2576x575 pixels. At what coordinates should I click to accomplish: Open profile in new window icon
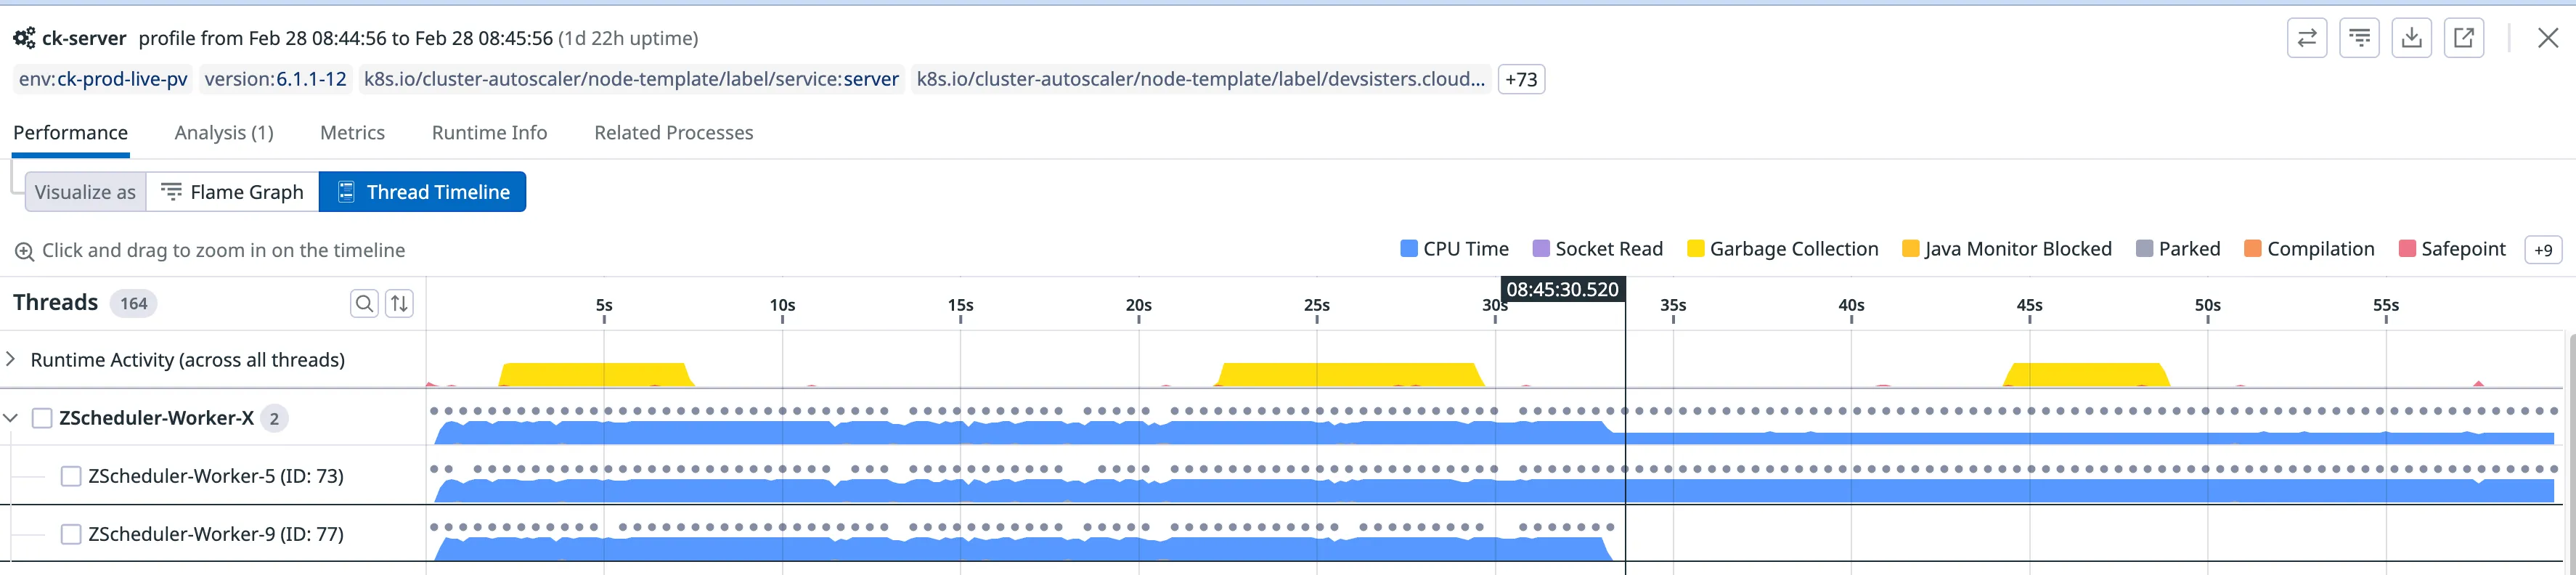(x=2464, y=38)
